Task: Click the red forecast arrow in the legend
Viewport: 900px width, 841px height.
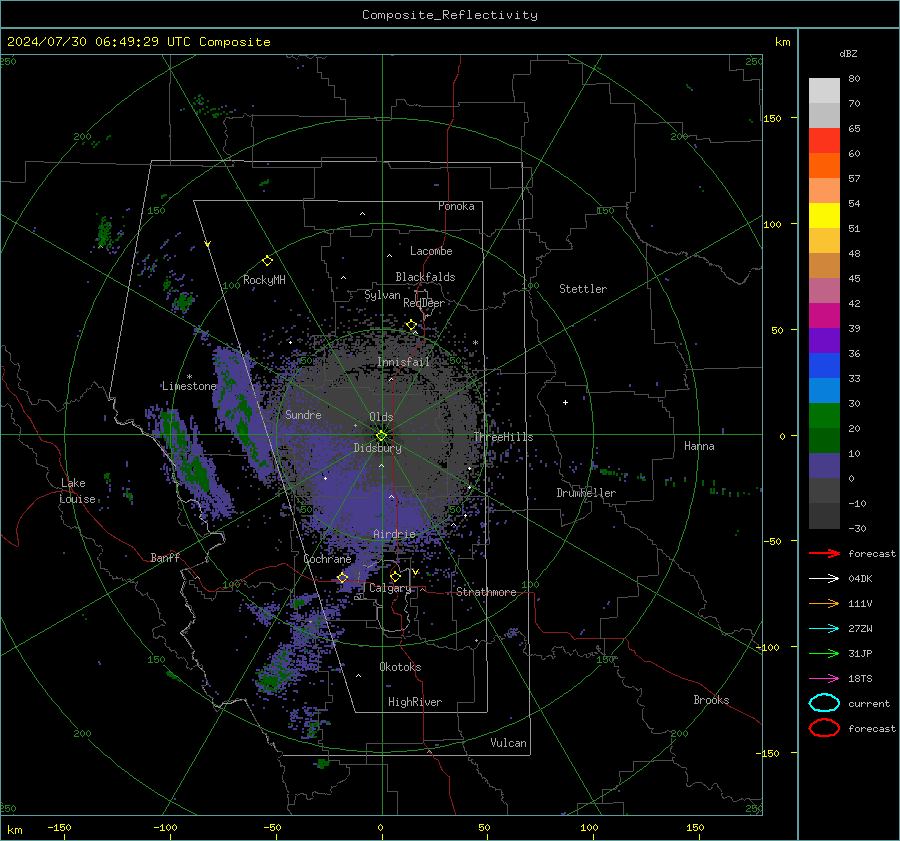Action: point(824,553)
